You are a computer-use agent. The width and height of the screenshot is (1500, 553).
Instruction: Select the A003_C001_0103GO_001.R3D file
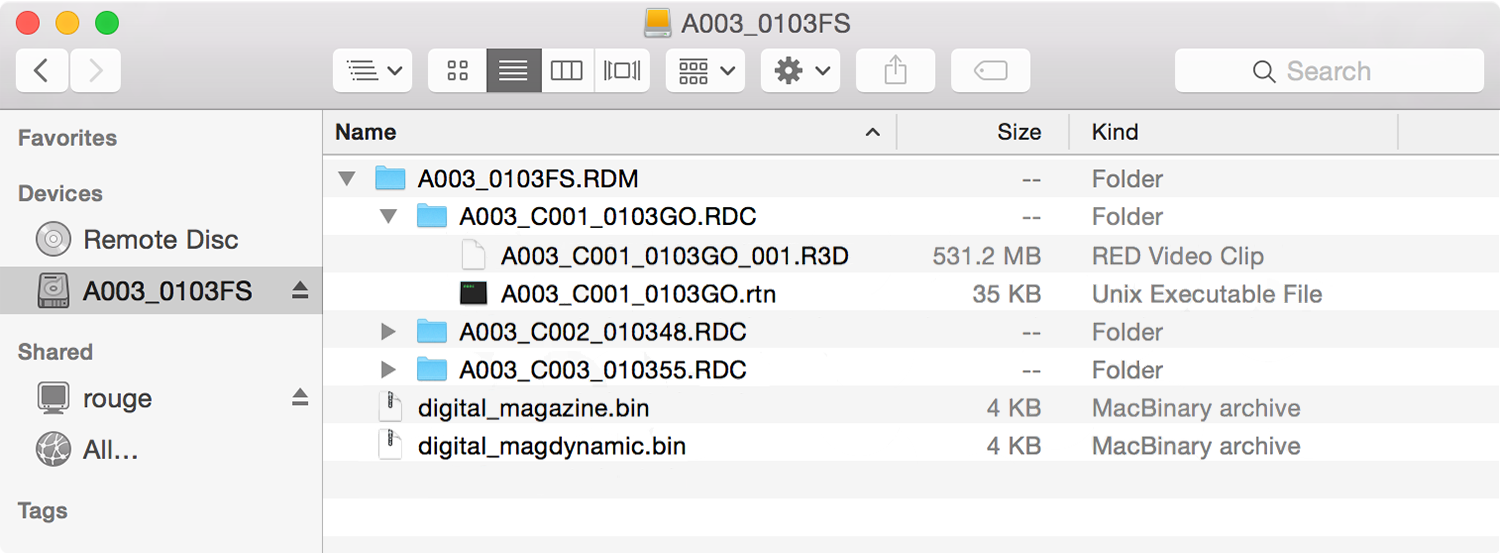(674, 256)
